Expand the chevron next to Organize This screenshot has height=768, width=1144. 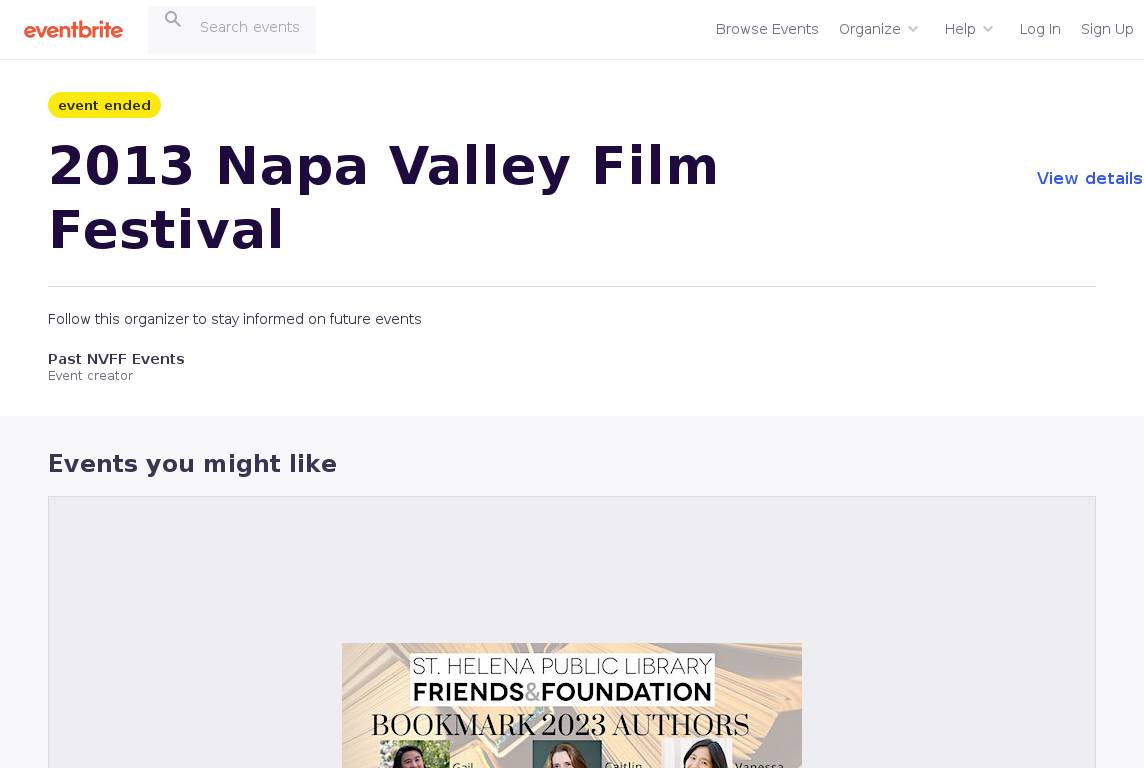point(913,29)
